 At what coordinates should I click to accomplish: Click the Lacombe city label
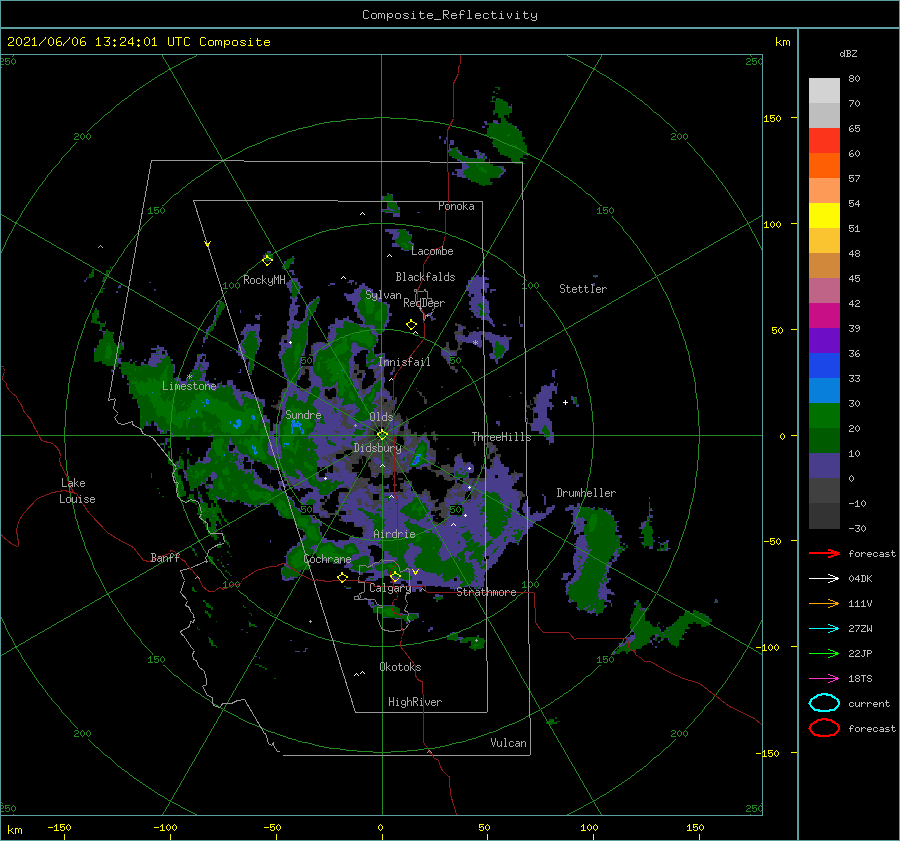click(x=432, y=251)
